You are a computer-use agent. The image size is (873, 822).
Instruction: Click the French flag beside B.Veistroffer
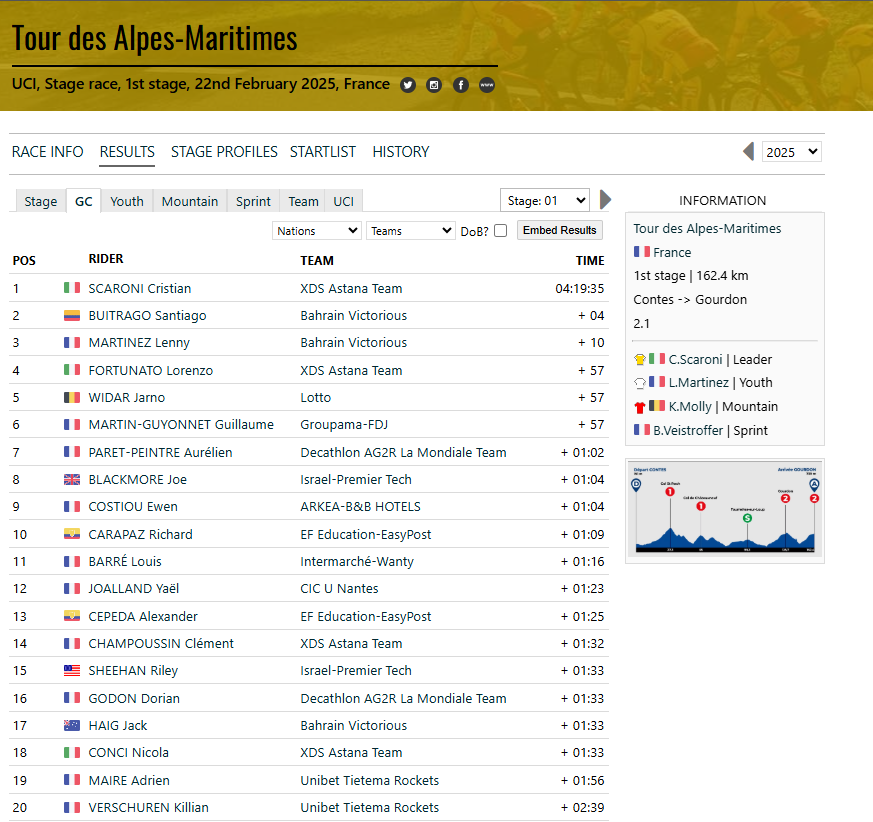pyautogui.click(x=641, y=430)
